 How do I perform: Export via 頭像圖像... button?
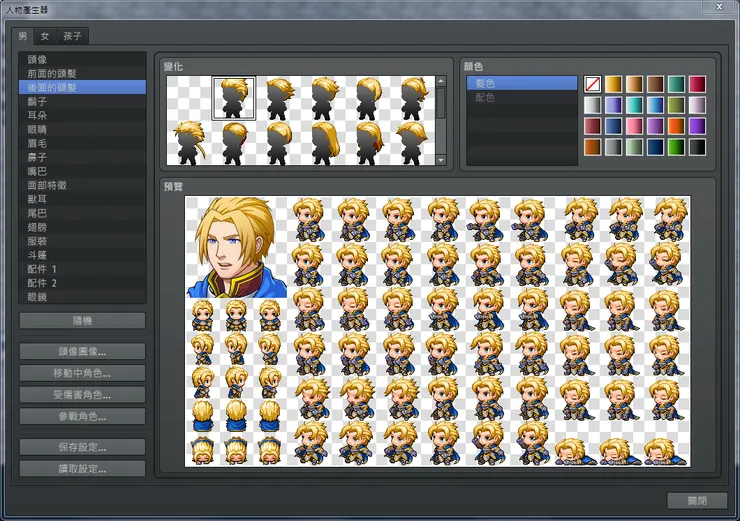coord(82,352)
